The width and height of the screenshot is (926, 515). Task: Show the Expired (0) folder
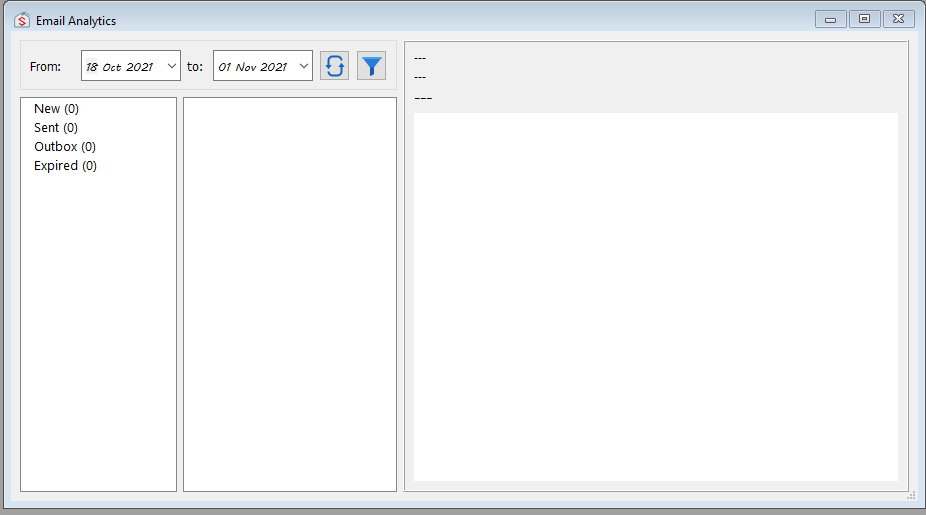[65, 165]
